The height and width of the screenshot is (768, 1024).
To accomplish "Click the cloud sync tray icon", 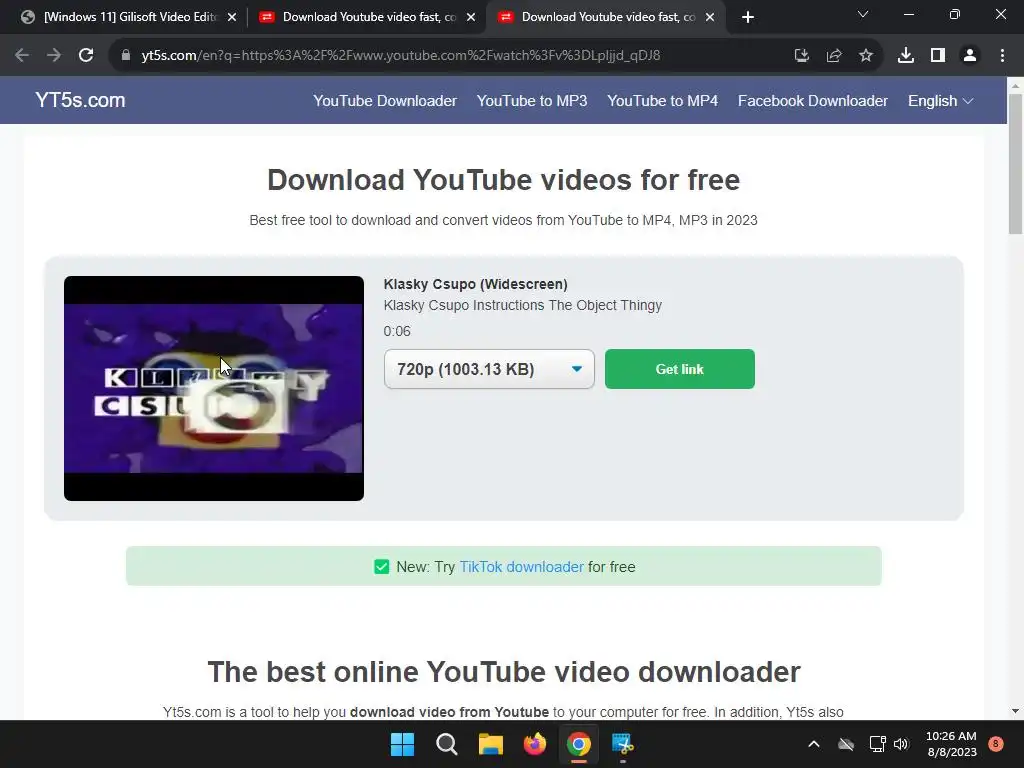I will tap(846, 744).
